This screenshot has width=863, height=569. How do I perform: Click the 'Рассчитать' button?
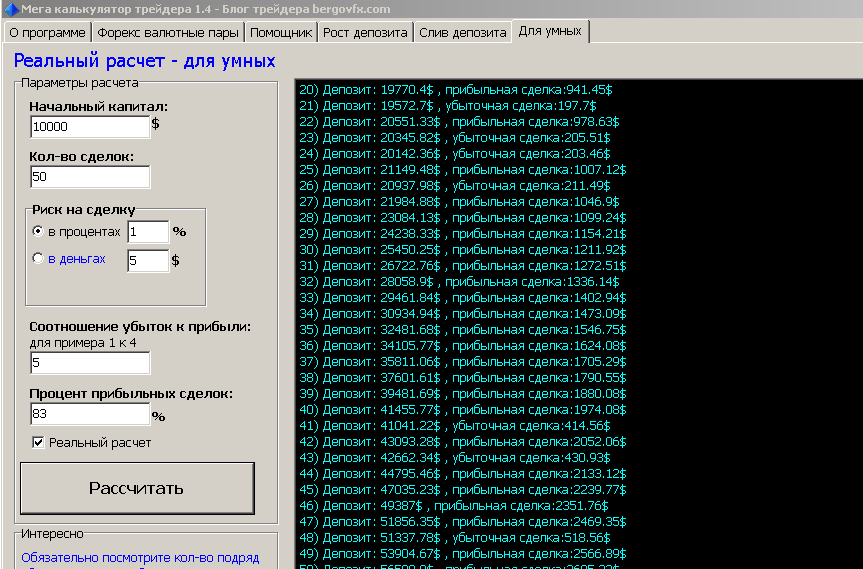click(x=137, y=488)
